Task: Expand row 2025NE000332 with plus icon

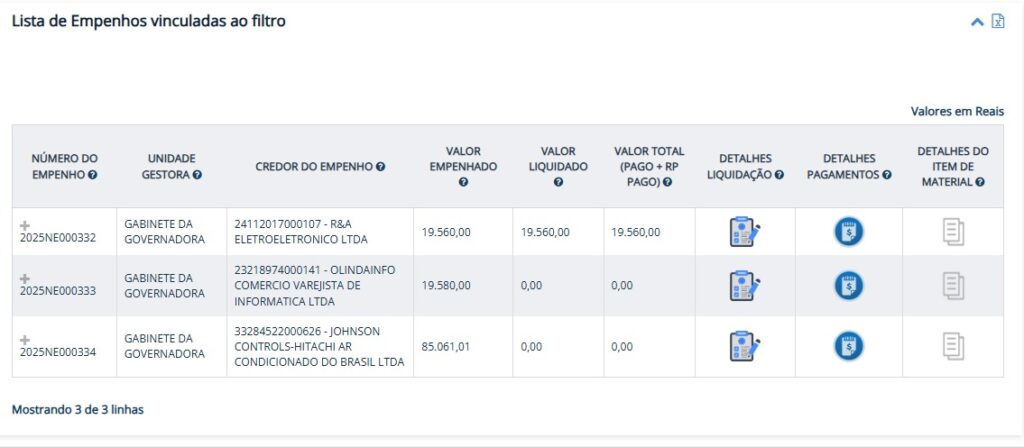Action: click(x=25, y=224)
